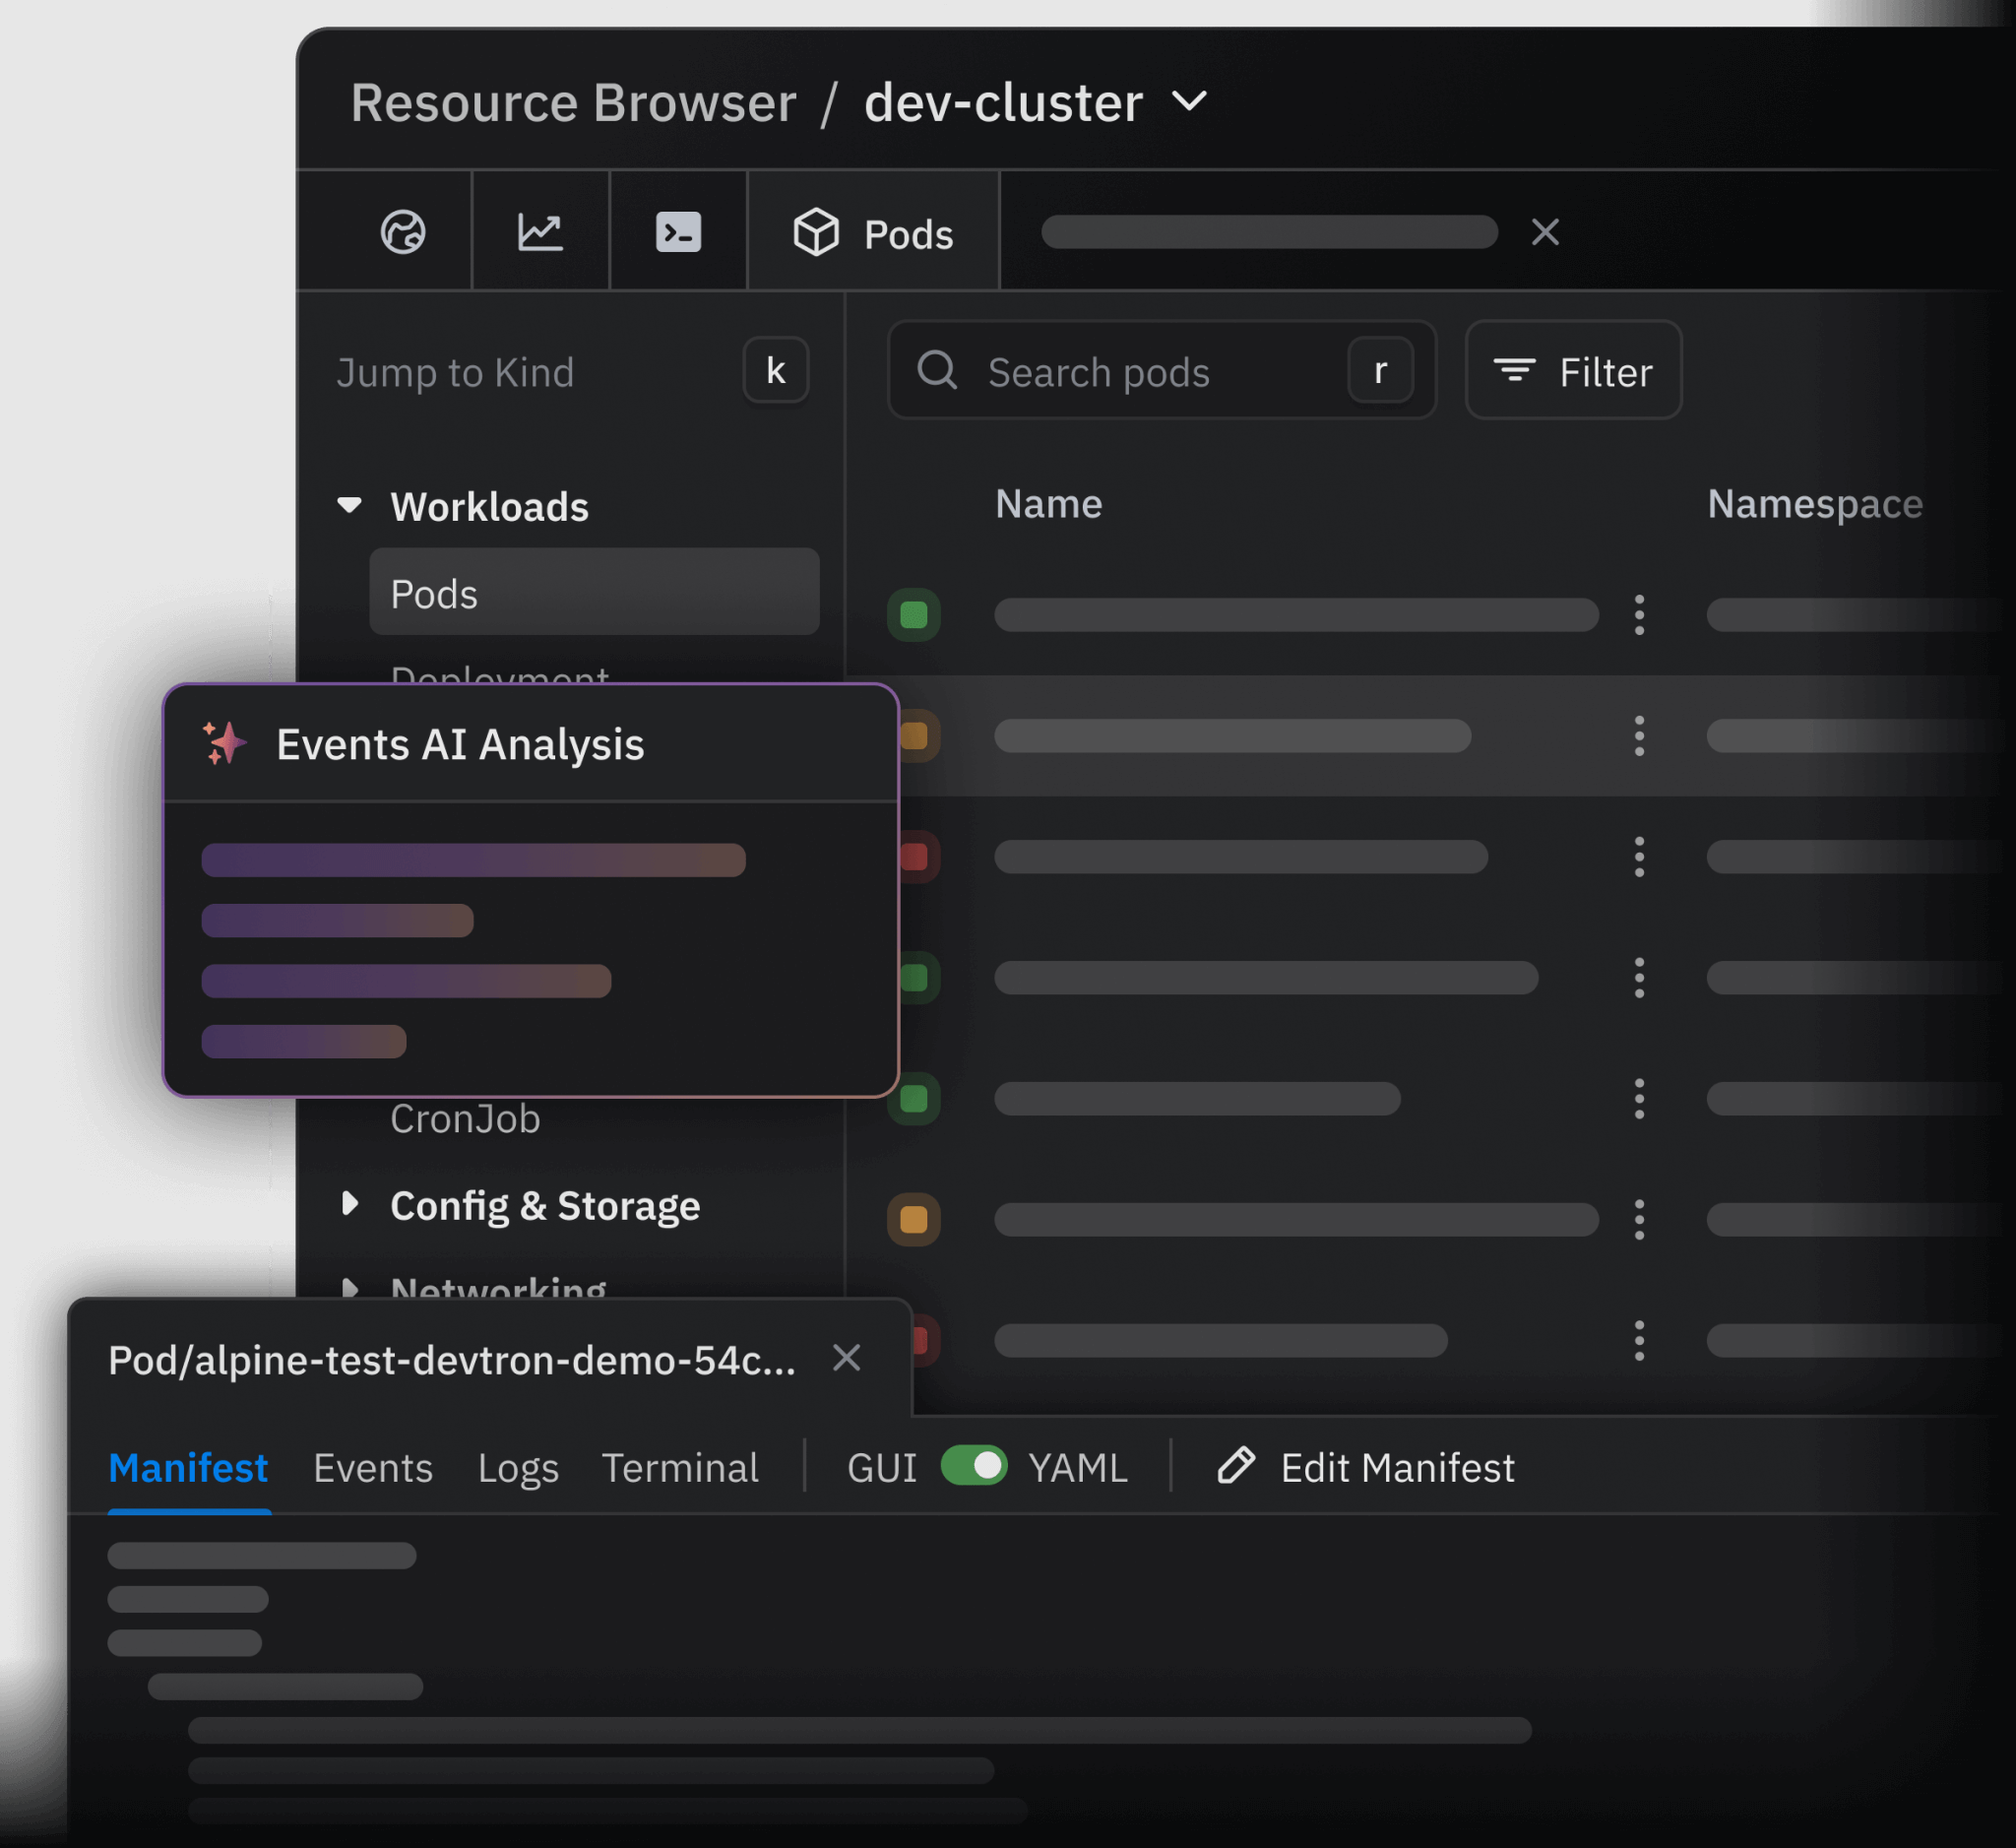Screen dimensions: 2016x1848
Task: Collapse the Workloads section
Action: [x=349, y=506]
